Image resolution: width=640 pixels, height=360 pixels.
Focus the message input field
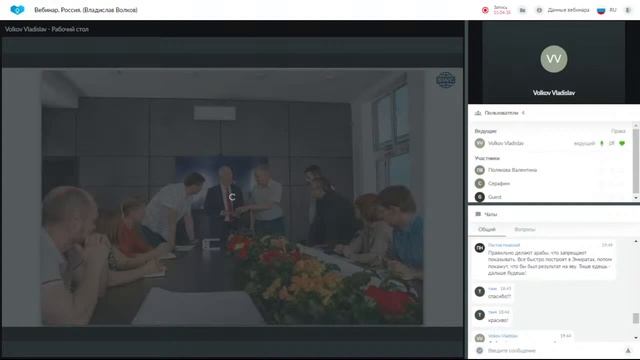(x=553, y=351)
